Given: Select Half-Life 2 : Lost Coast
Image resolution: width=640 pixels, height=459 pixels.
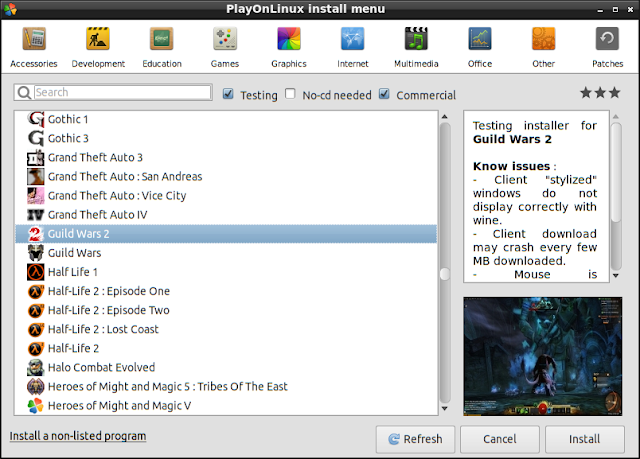Looking at the screenshot, I should (103, 329).
